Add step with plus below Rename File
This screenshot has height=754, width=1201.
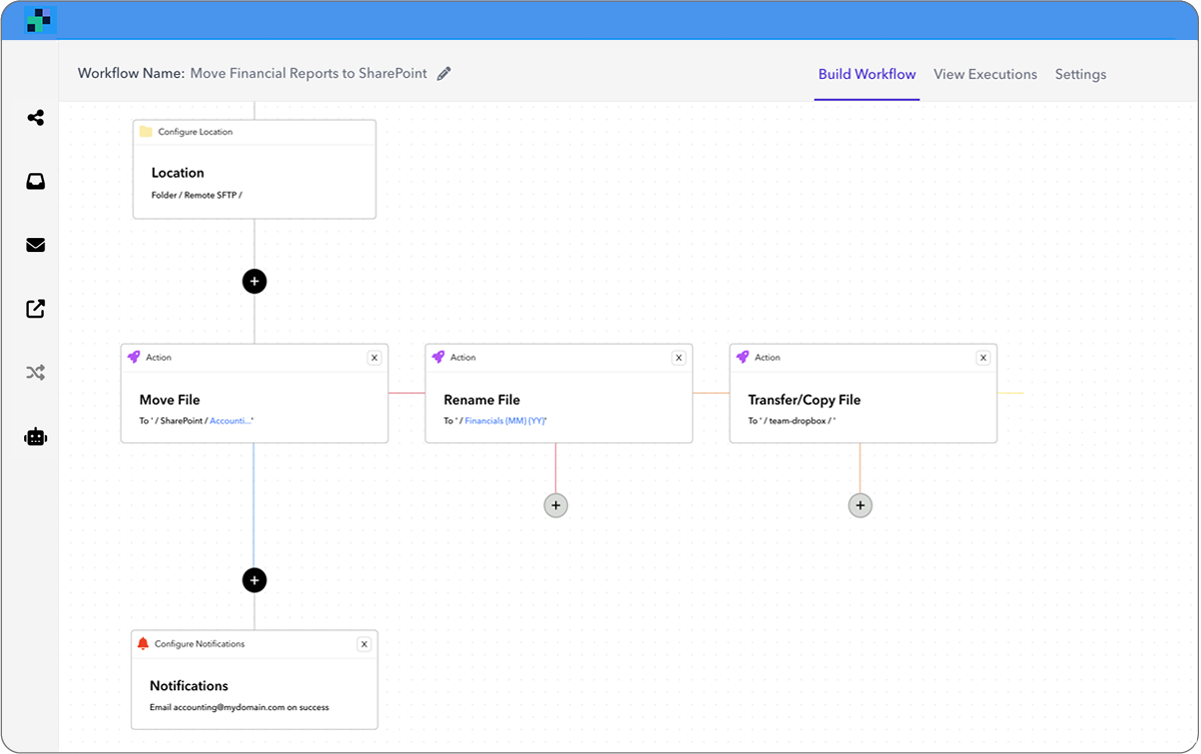point(556,505)
